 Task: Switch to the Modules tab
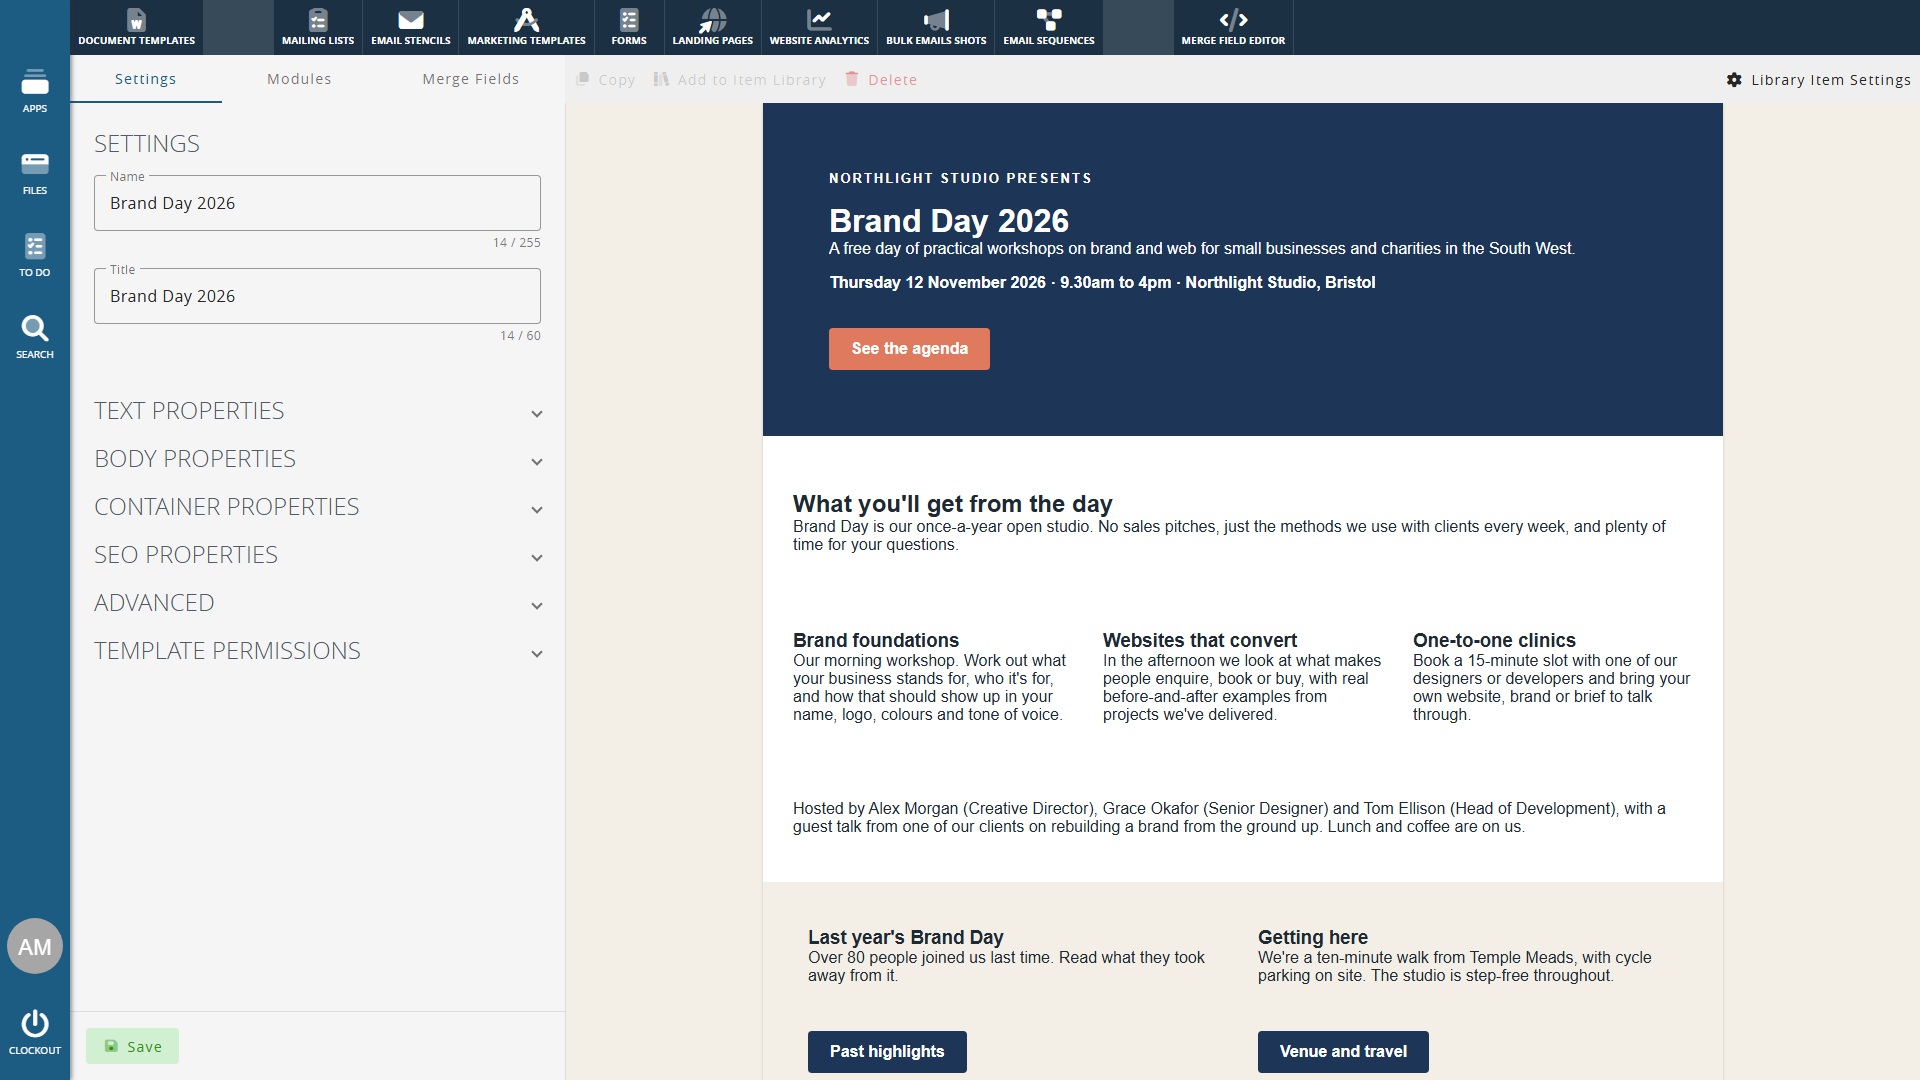coord(299,79)
